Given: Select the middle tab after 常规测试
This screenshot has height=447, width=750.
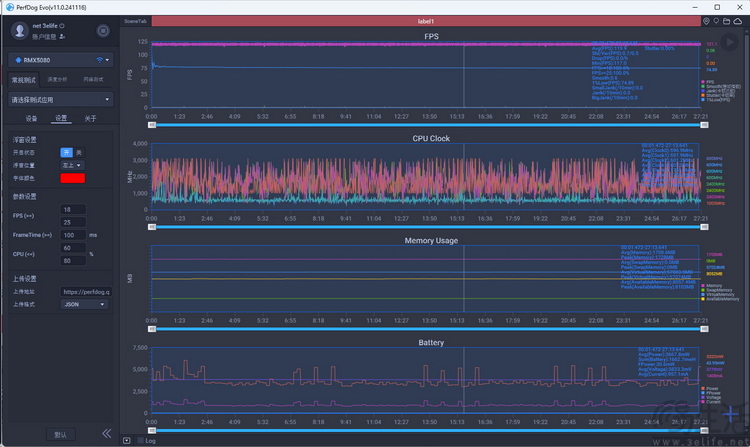Looking at the screenshot, I should coord(57,80).
